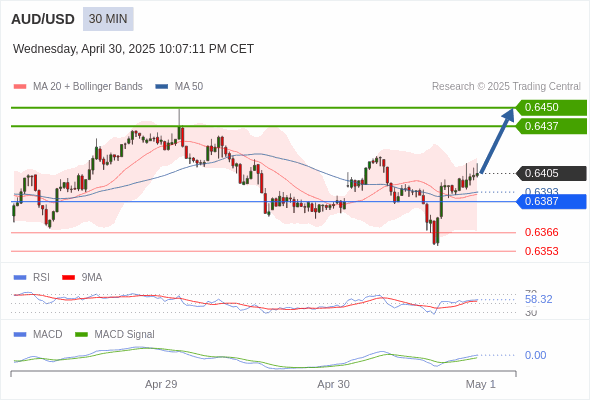Click the blue MA 50 legend swatch
Viewport: 590px width, 400px height.
click(162, 87)
